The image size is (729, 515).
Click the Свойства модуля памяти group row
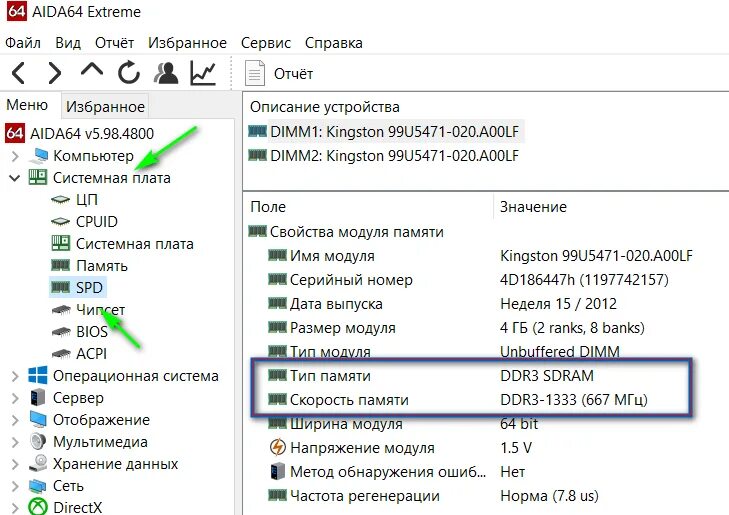(356, 231)
